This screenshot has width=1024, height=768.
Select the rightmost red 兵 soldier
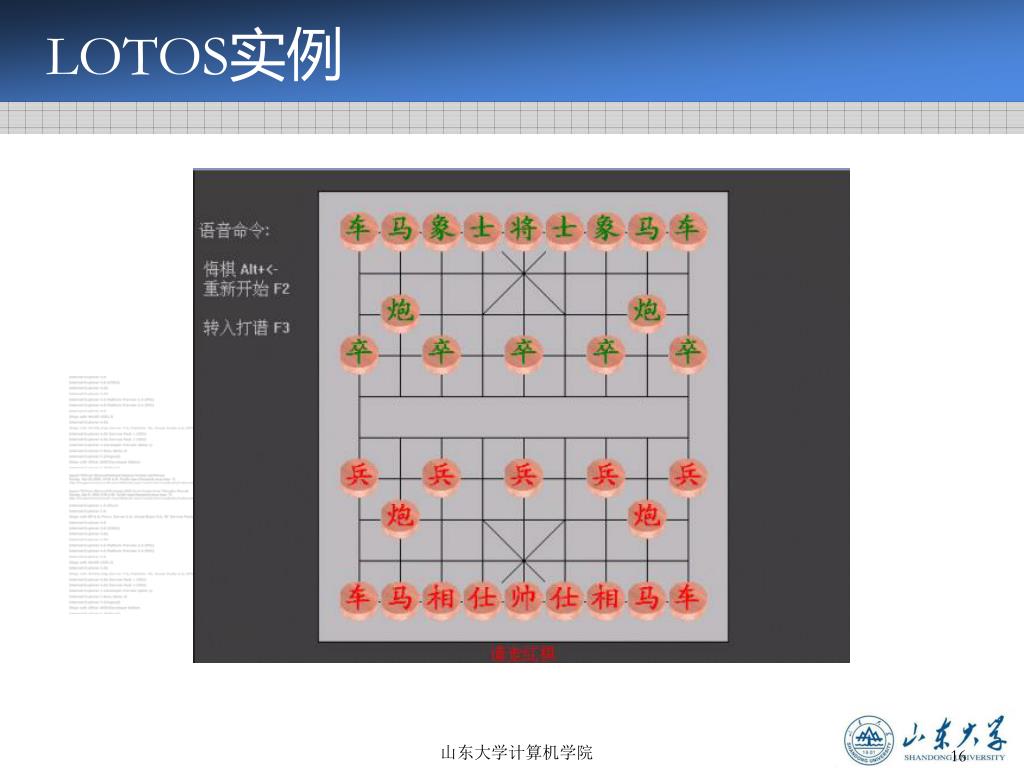coord(688,477)
